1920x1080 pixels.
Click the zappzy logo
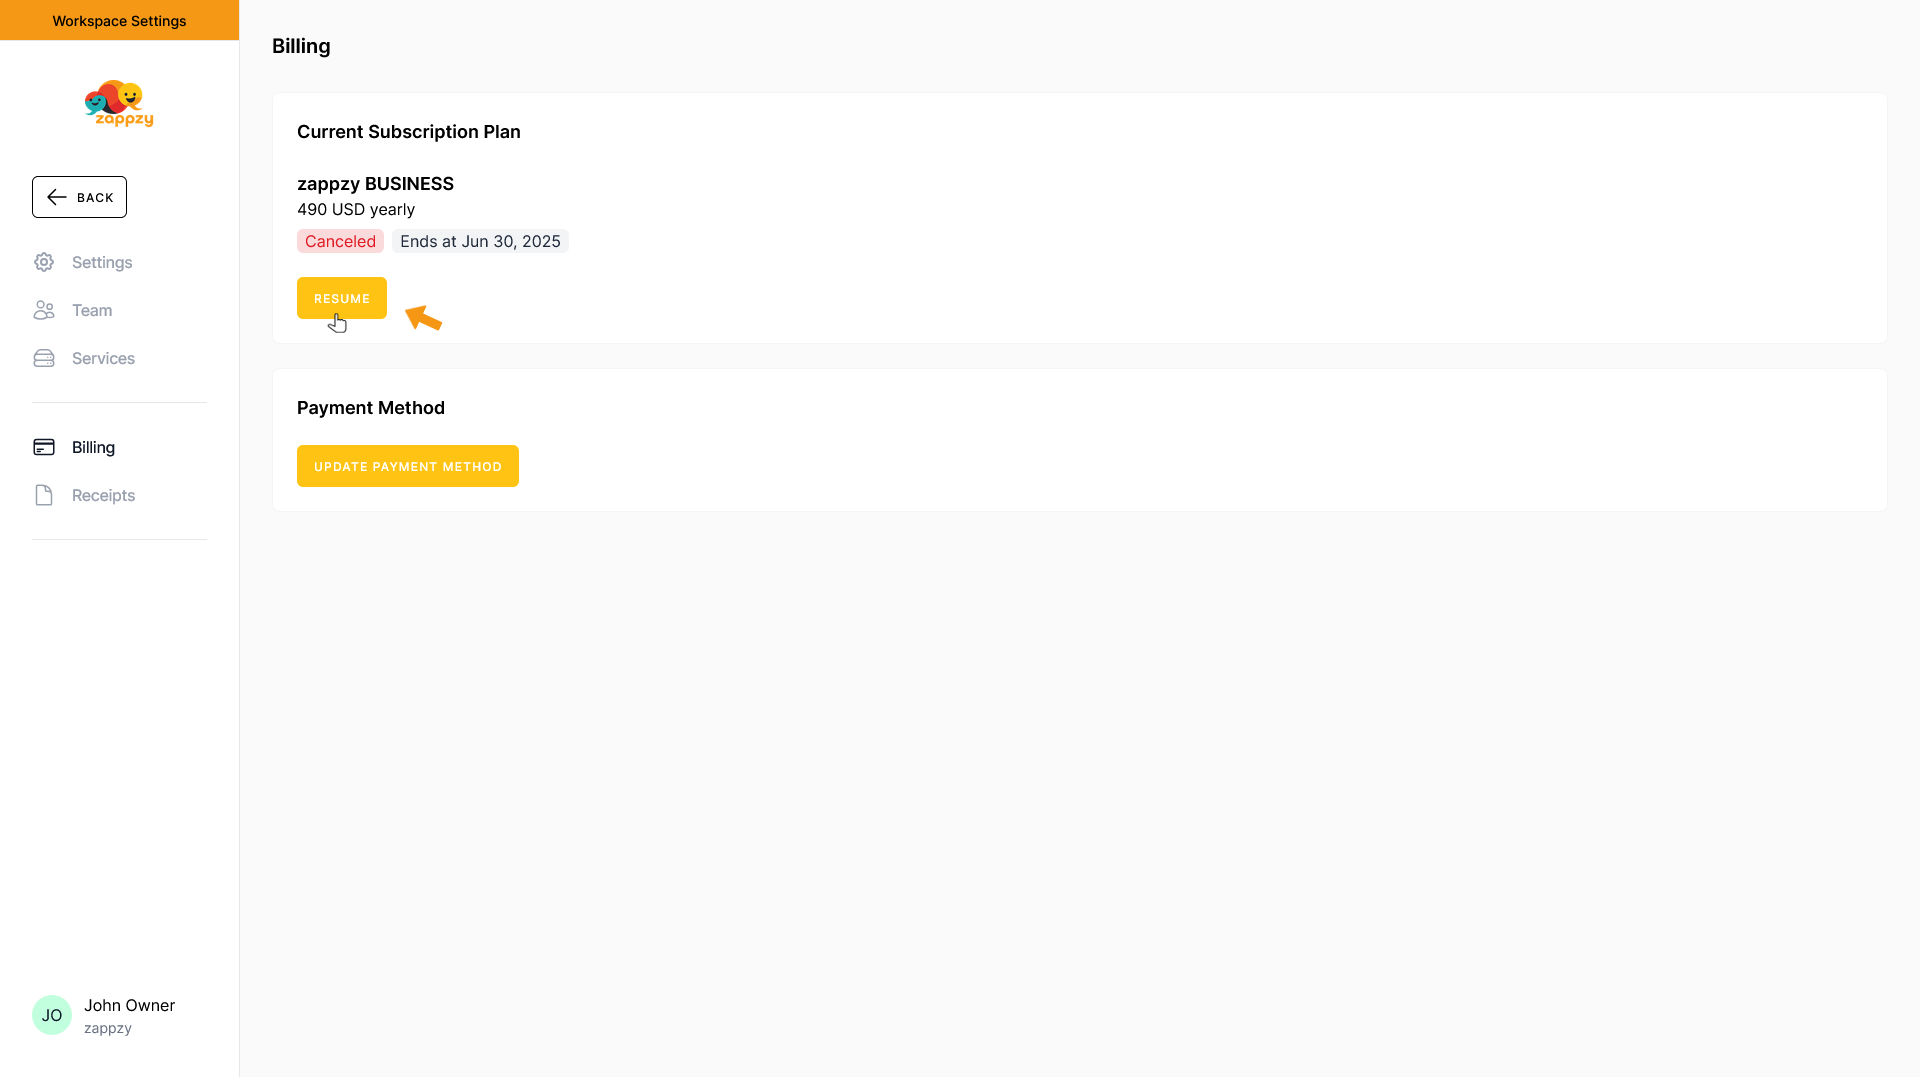coord(119,104)
